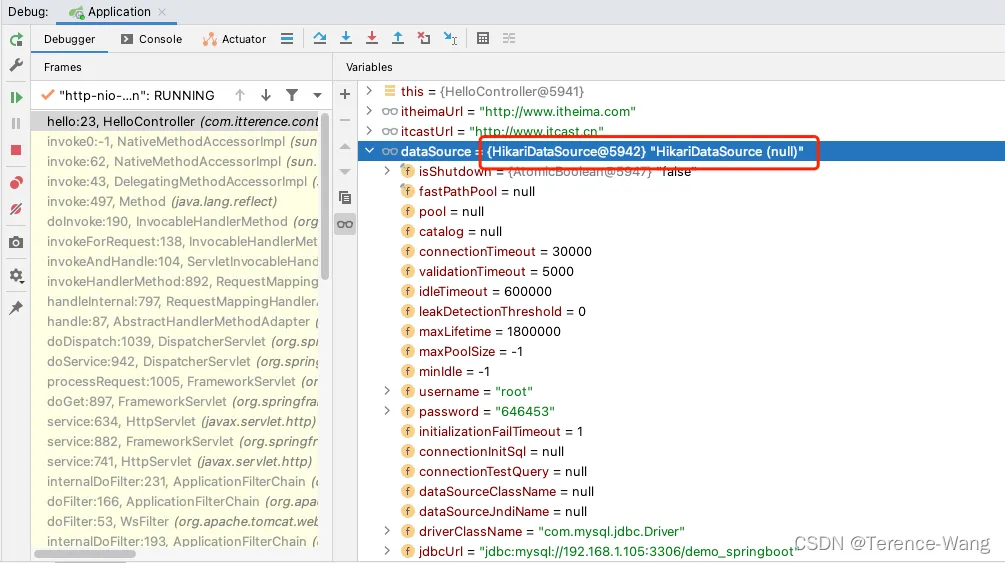
Task: Expand the username field node
Action: pos(388,391)
